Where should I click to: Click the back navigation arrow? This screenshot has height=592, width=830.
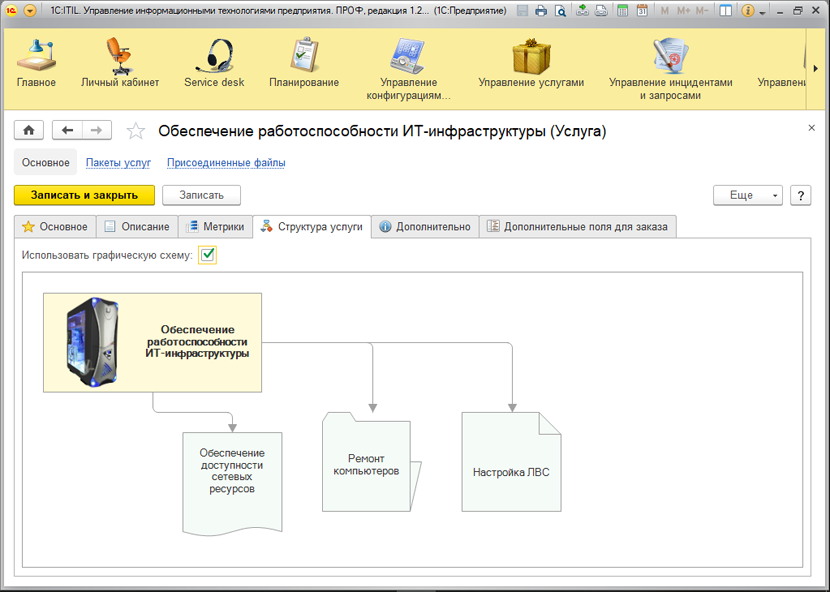[67, 131]
